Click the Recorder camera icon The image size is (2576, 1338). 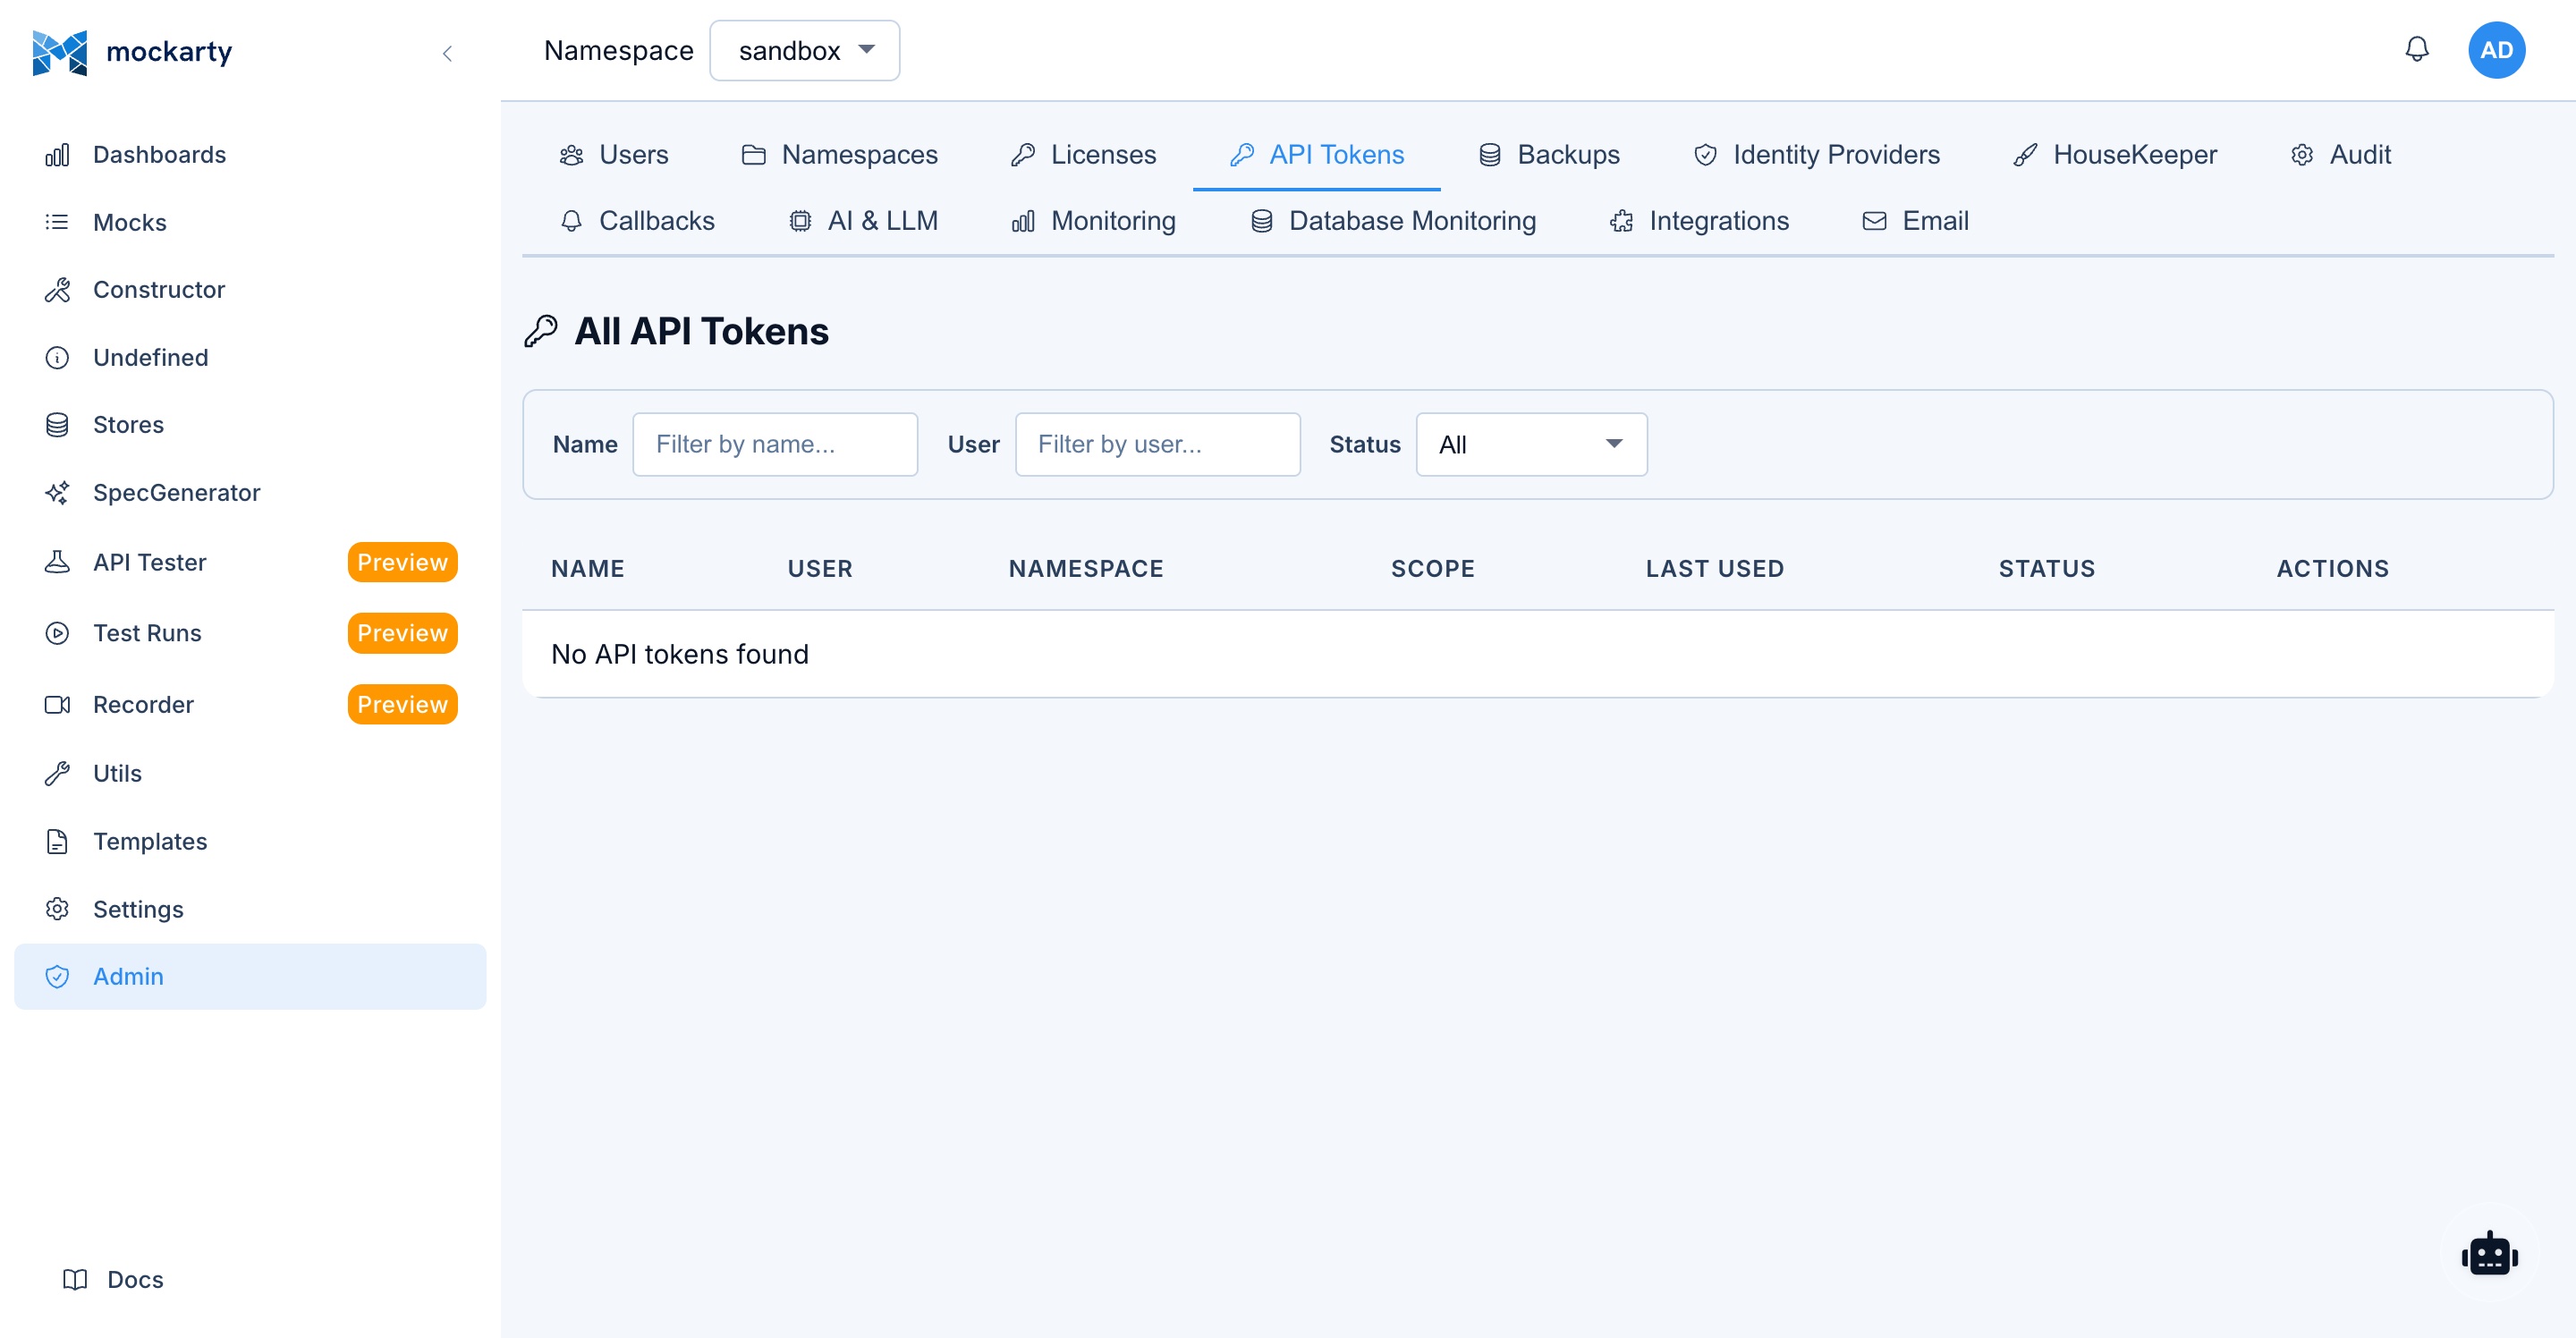click(x=57, y=705)
